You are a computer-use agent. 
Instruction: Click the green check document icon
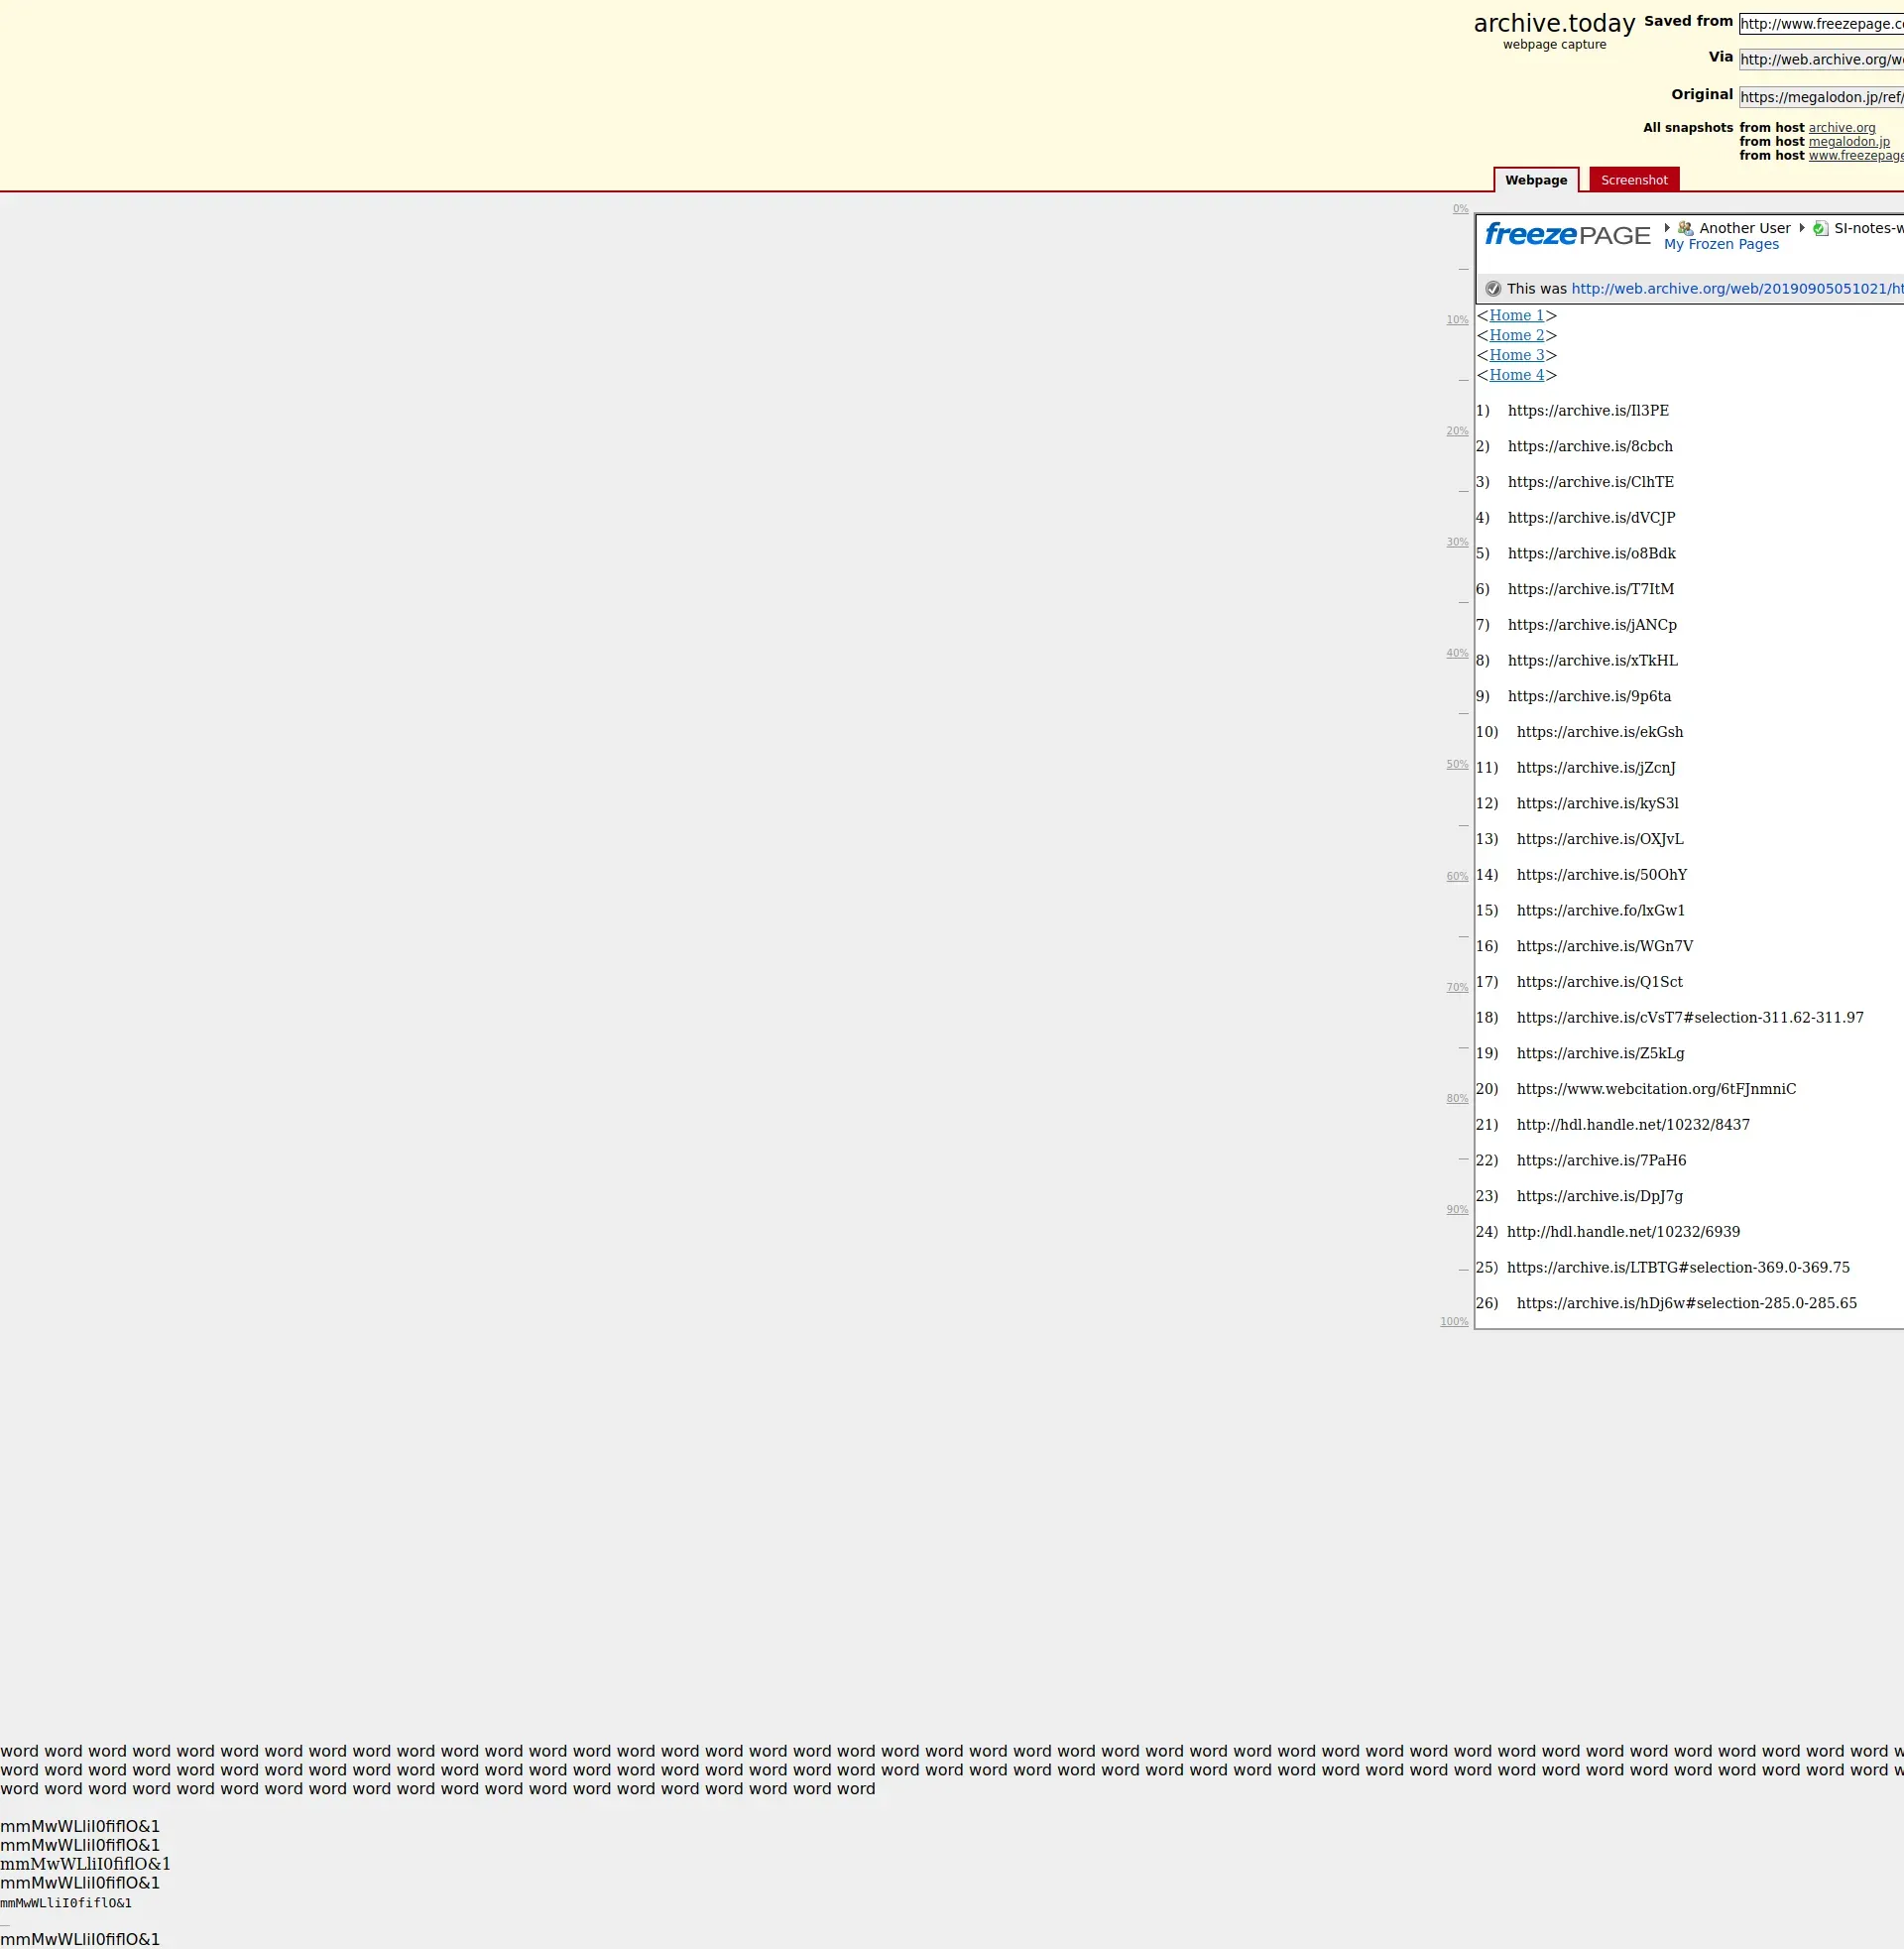pyautogui.click(x=1820, y=228)
